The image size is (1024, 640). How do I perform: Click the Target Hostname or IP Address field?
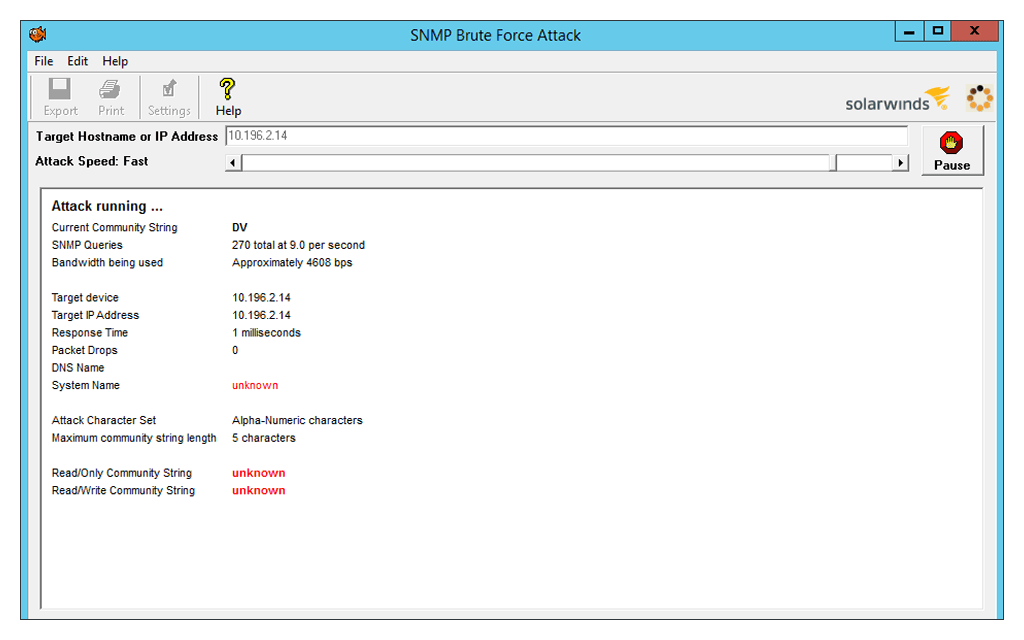(566, 136)
